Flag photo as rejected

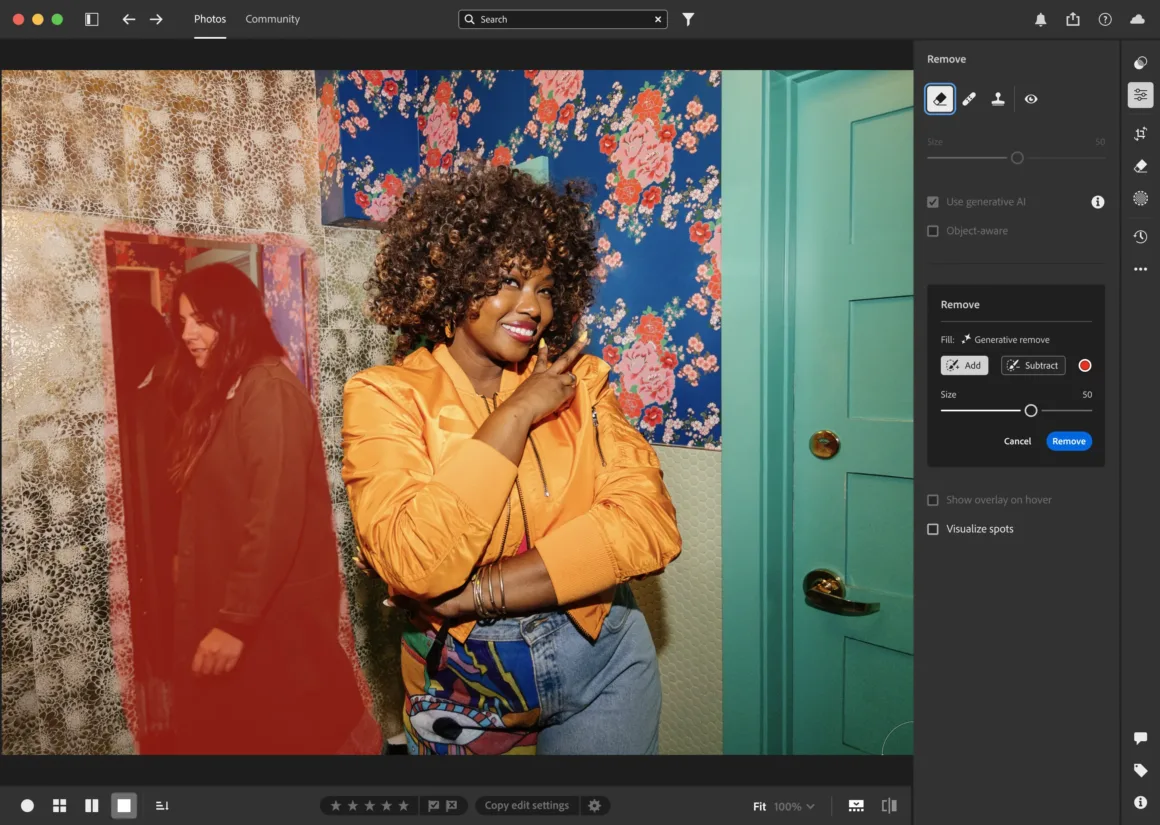pyautogui.click(x=451, y=806)
